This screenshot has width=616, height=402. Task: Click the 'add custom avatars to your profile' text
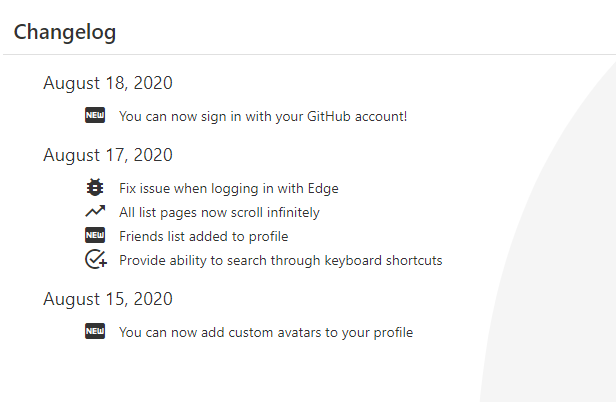pos(265,332)
